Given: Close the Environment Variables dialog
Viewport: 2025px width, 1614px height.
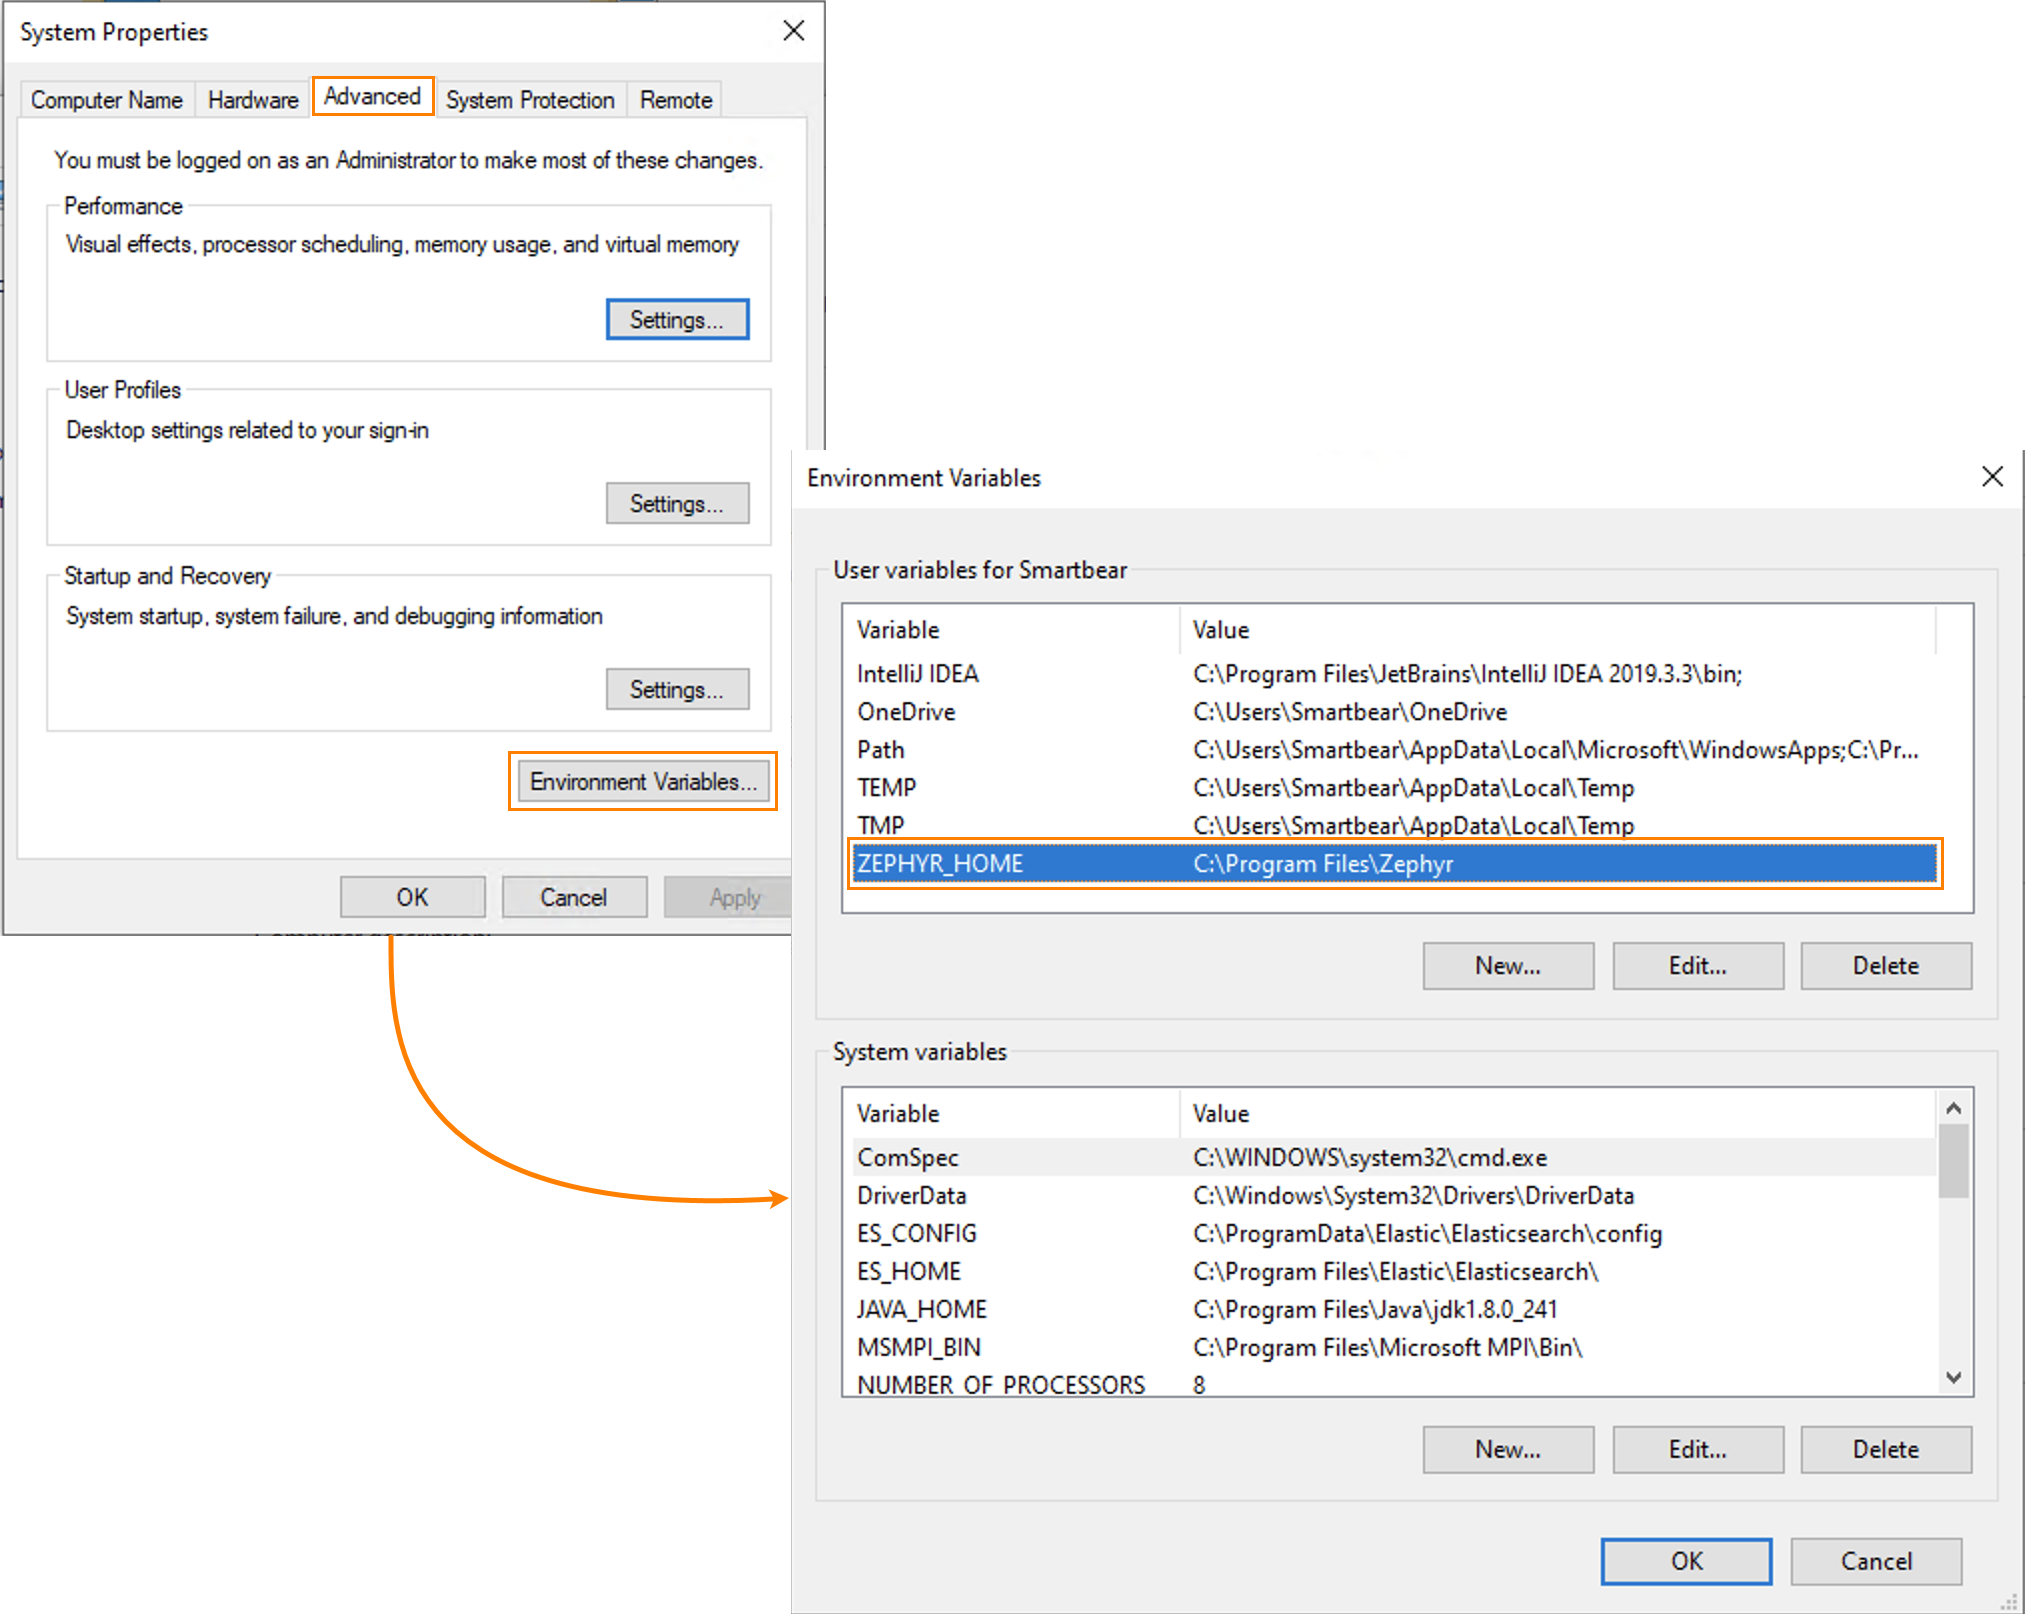Looking at the screenshot, I should pyautogui.click(x=1991, y=477).
